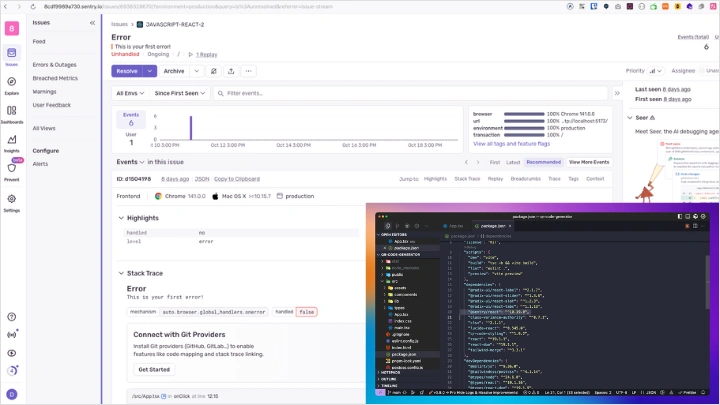Collapse the Highlights section
Screen dimensions: 720x405
[121, 218]
